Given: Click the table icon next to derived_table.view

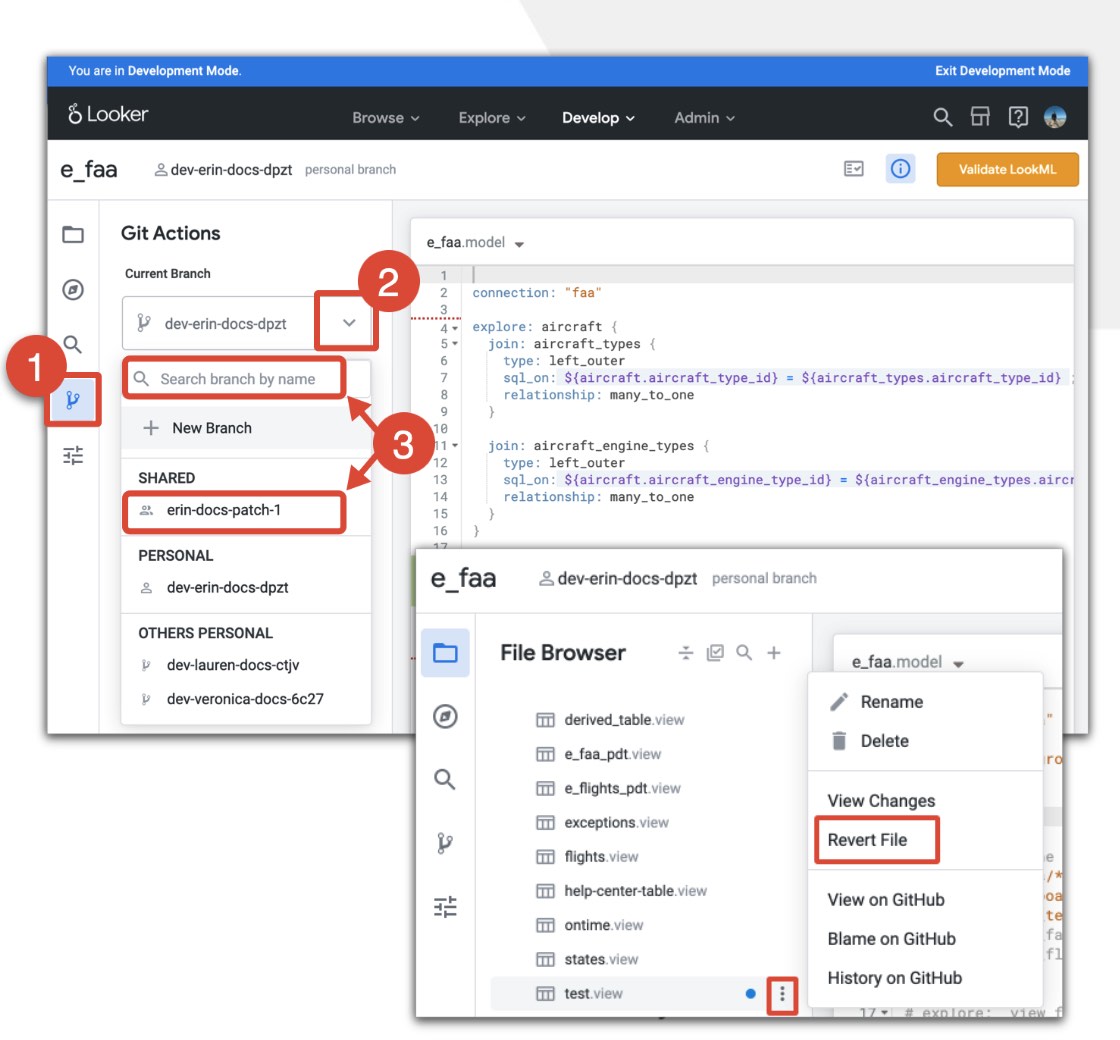Looking at the screenshot, I should click(545, 720).
